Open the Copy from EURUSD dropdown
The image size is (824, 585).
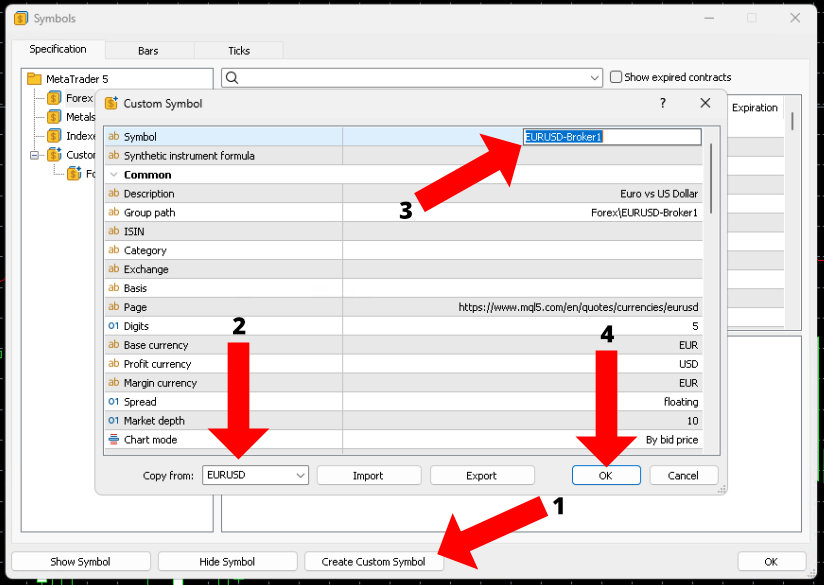[x=255, y=475]
